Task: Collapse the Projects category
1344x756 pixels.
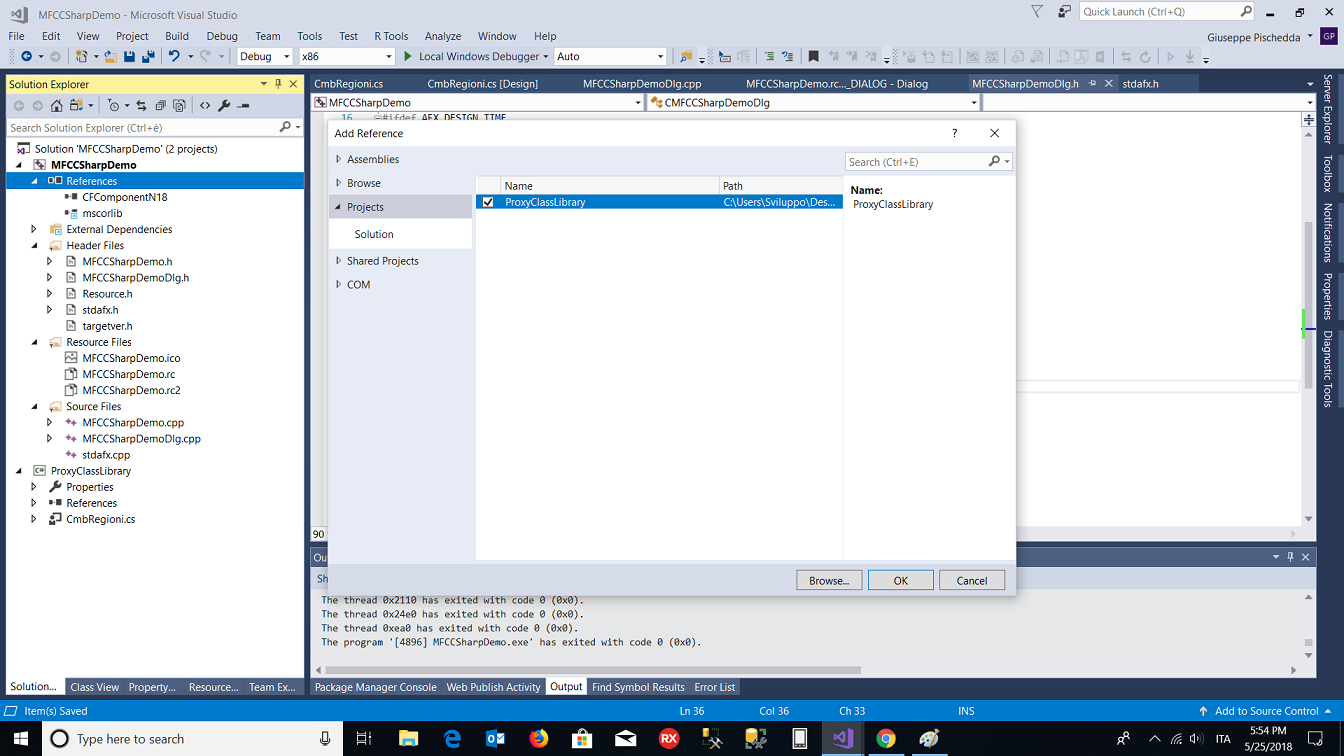Action: (x=339, y=207)
